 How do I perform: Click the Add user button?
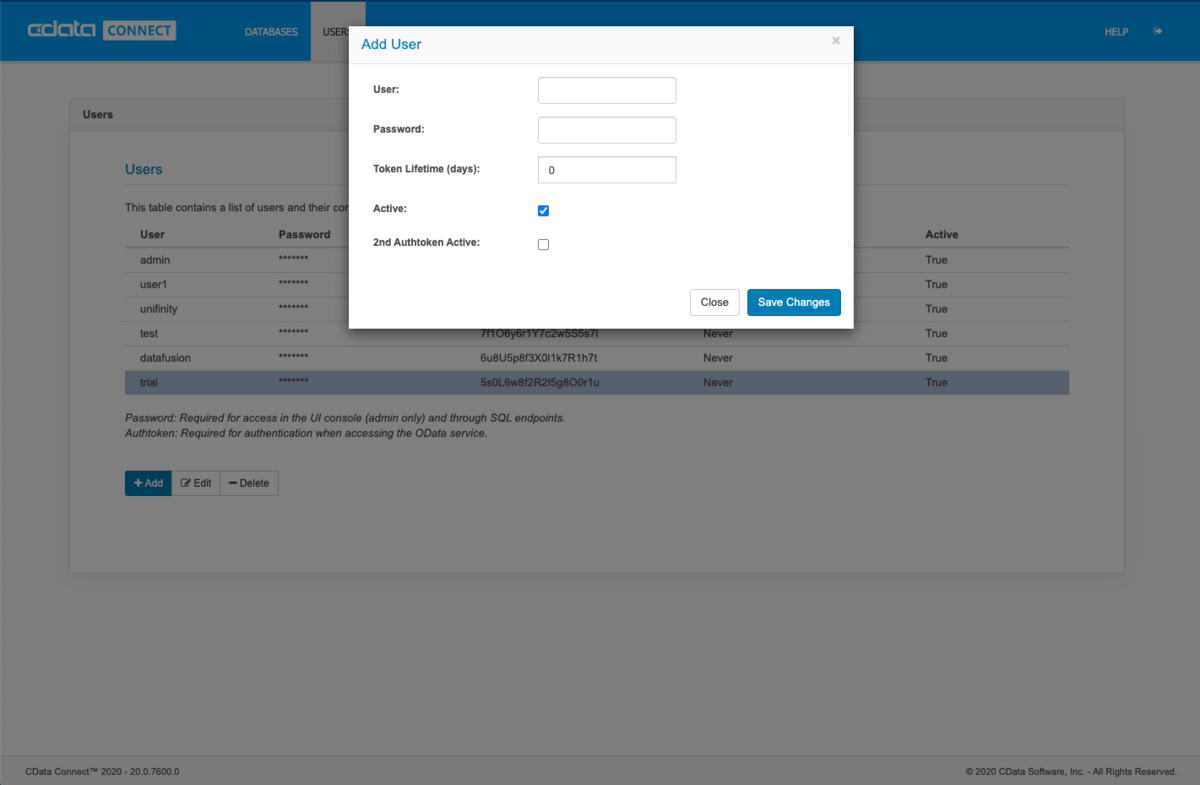[148, 483]
